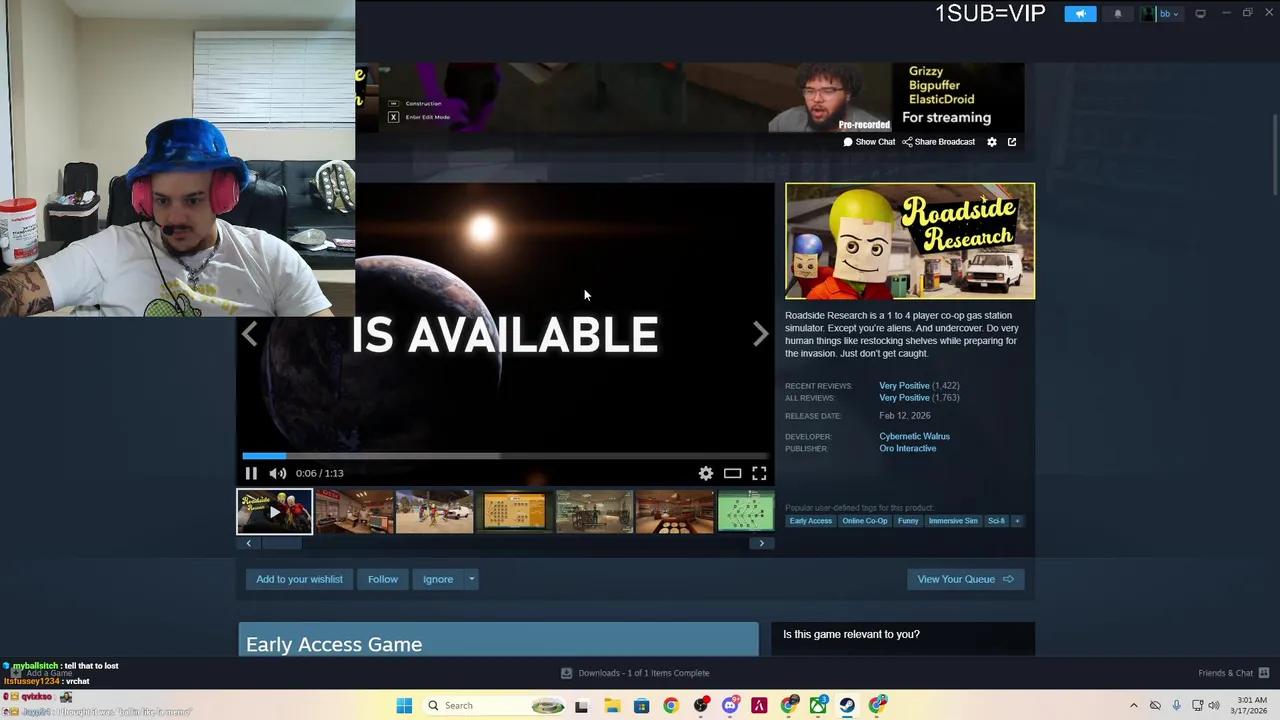Pop out broadcast in new window icon

[1012, 142]
